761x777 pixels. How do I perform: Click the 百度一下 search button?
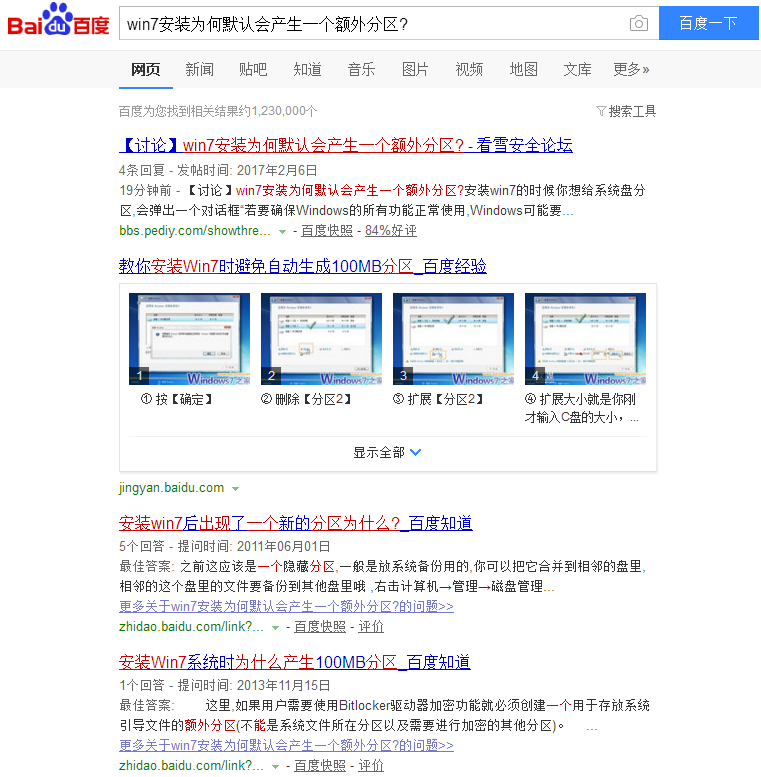pyautogui.click(x=708, y=23)
